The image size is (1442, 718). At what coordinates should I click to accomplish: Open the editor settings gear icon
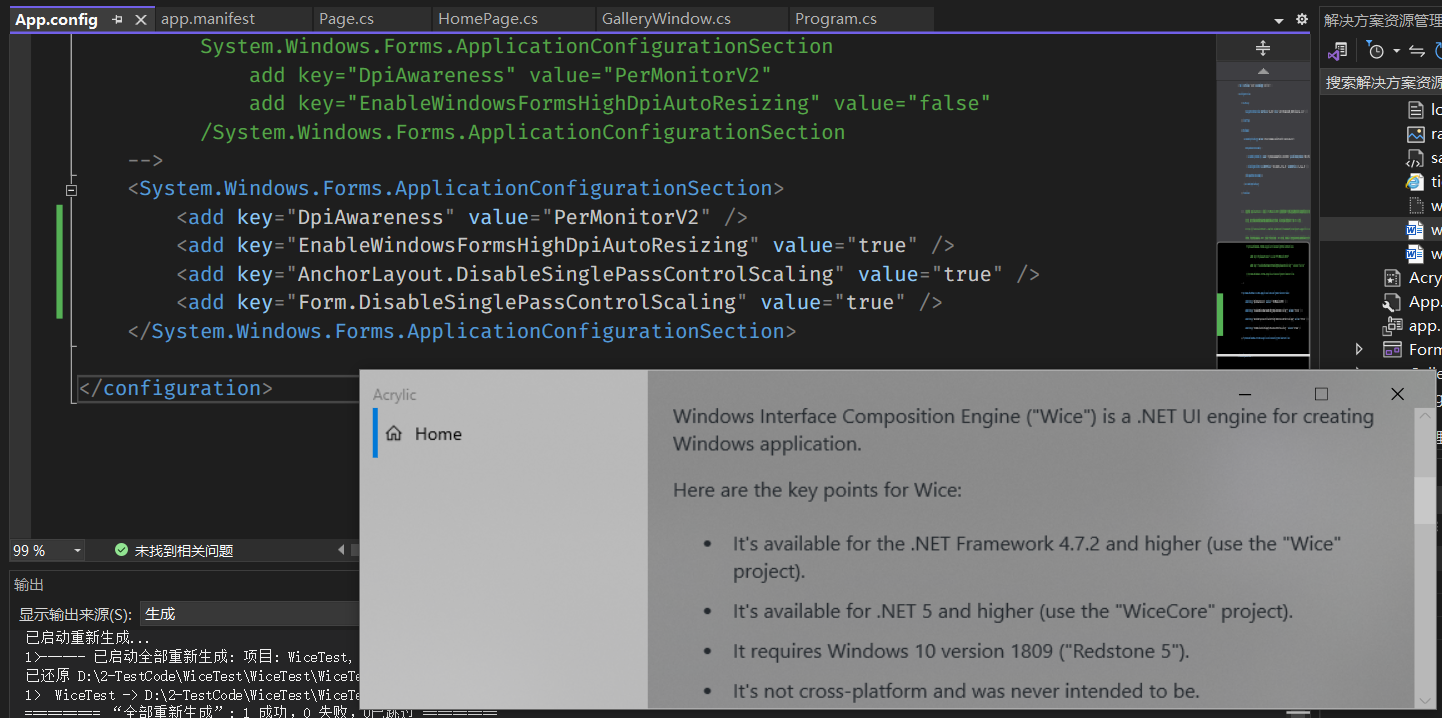click(1302, 19)
